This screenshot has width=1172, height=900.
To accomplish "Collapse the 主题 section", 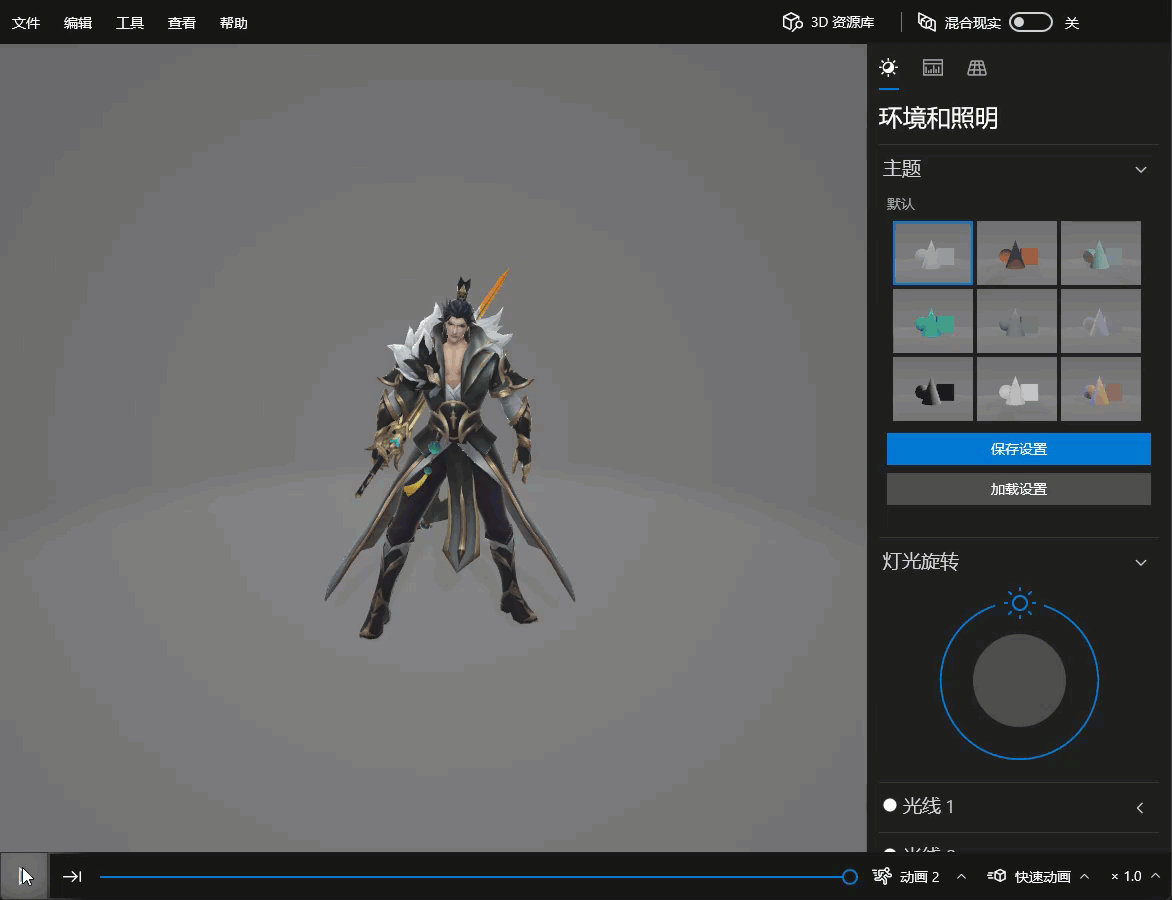I will point(1141,170).
